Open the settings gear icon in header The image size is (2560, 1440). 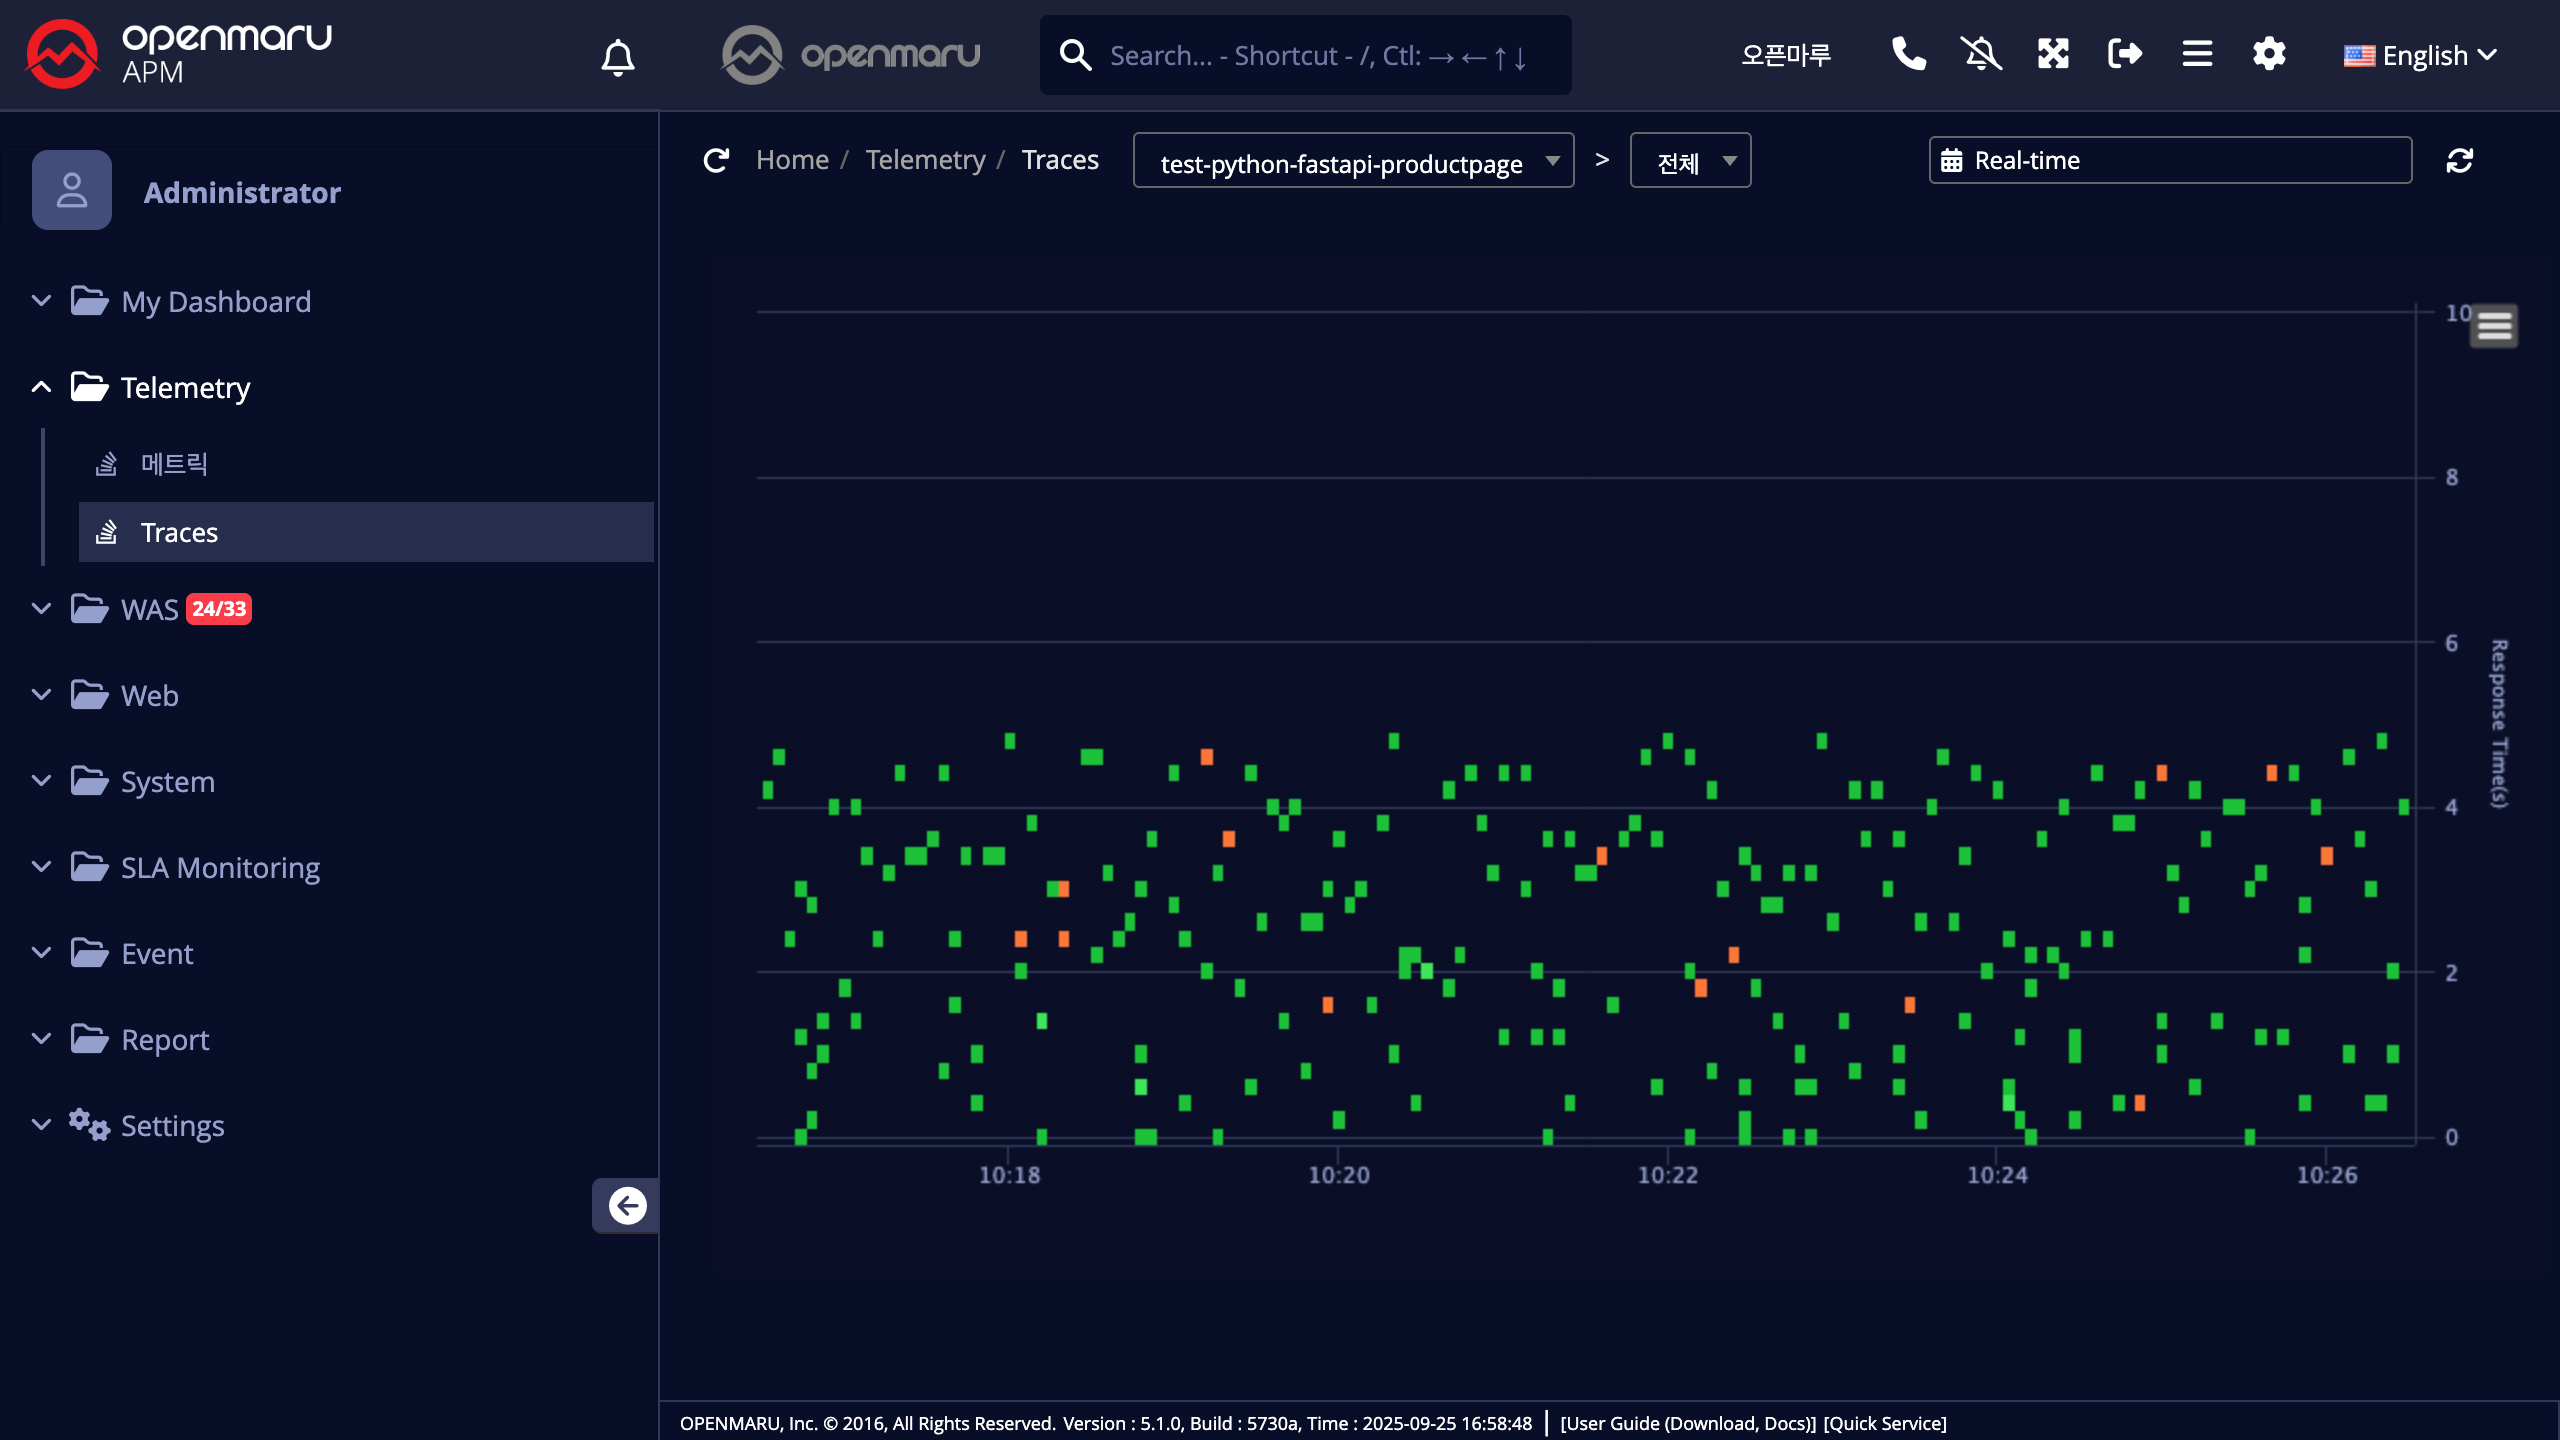[x=2269, y=54]
